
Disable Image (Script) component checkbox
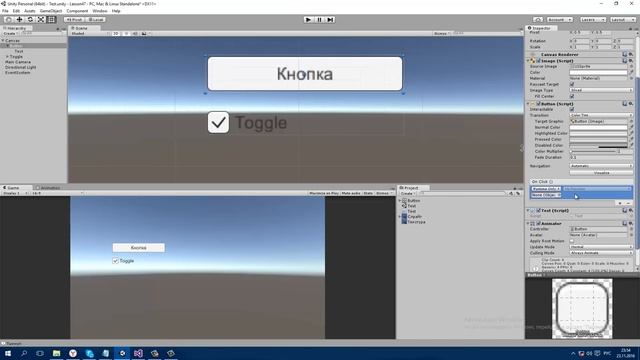point(538,61)
